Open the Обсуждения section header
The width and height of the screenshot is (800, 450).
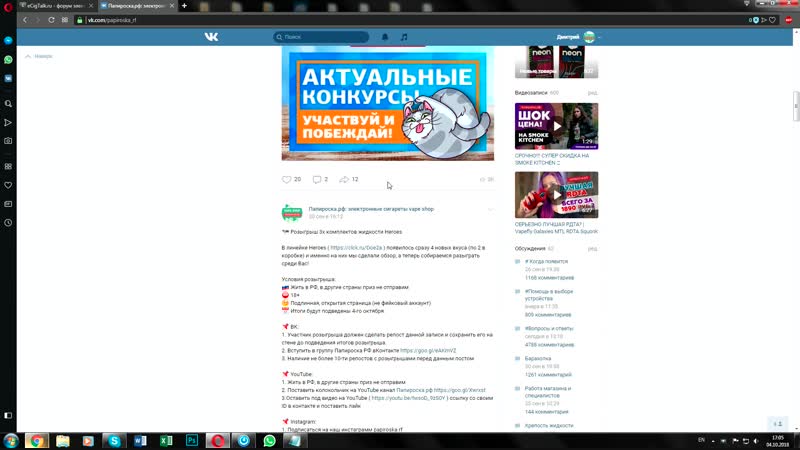tap(530, 248)
